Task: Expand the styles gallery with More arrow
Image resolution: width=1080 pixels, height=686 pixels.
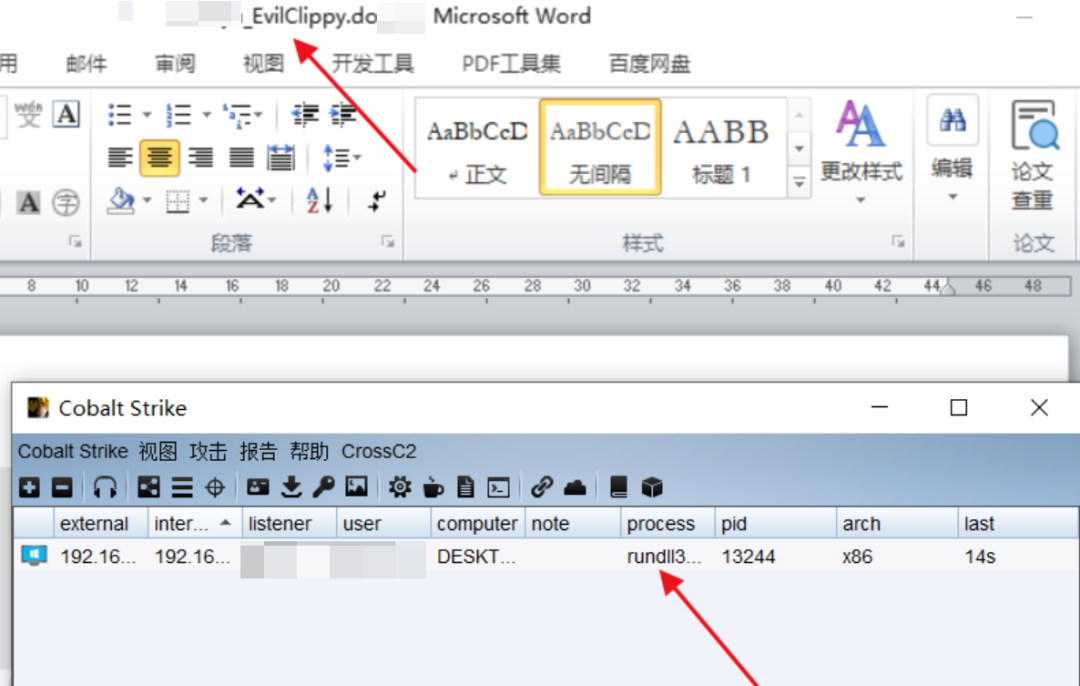Action: coord(799,183)
